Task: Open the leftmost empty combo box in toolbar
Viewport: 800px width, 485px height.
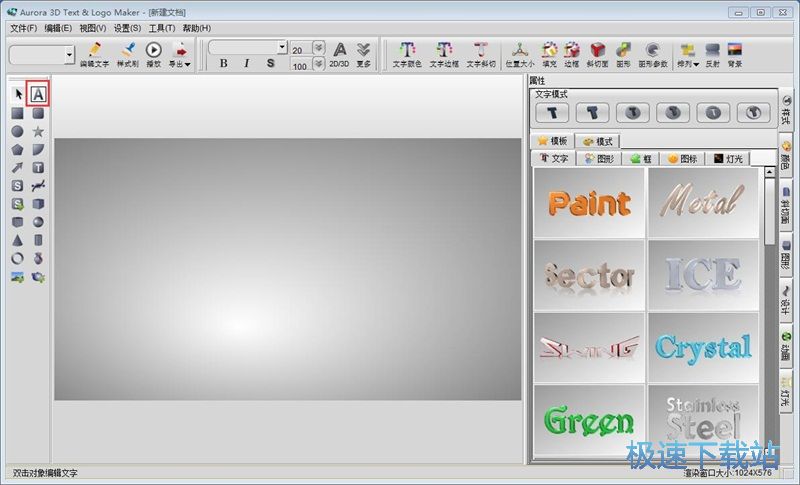Action: (69, 55)
